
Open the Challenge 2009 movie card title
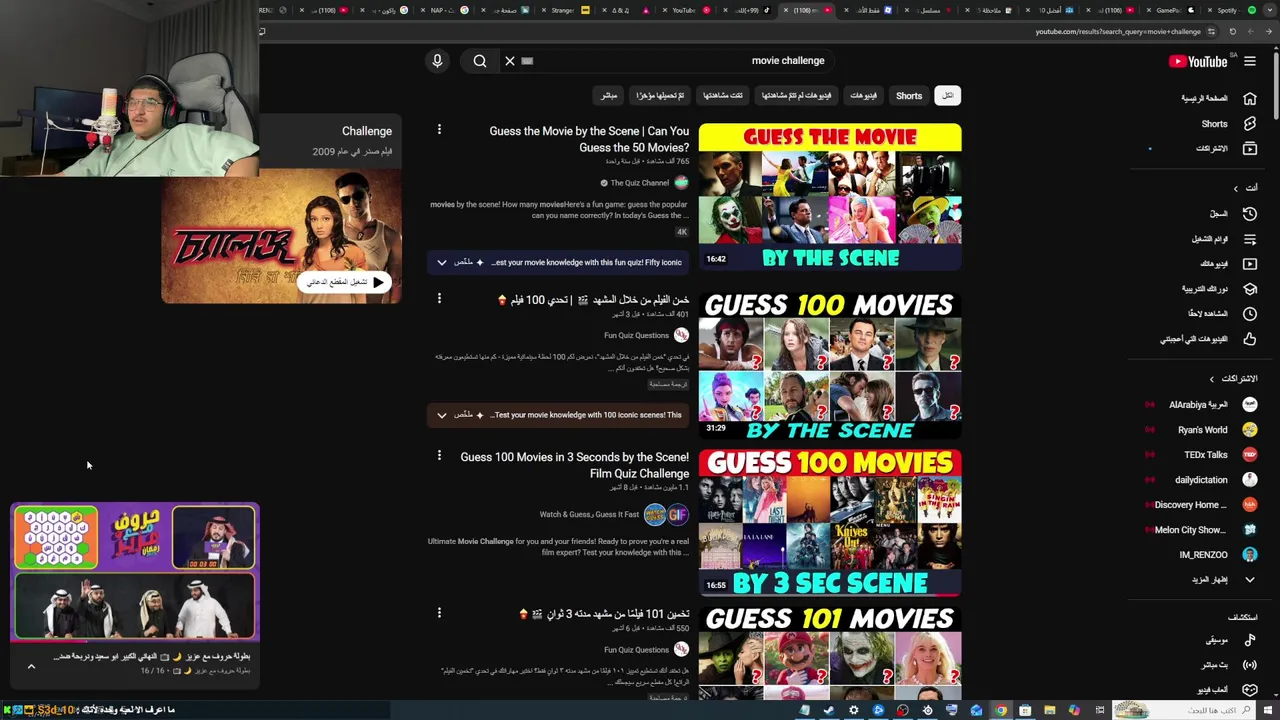(x=367, y=131)
